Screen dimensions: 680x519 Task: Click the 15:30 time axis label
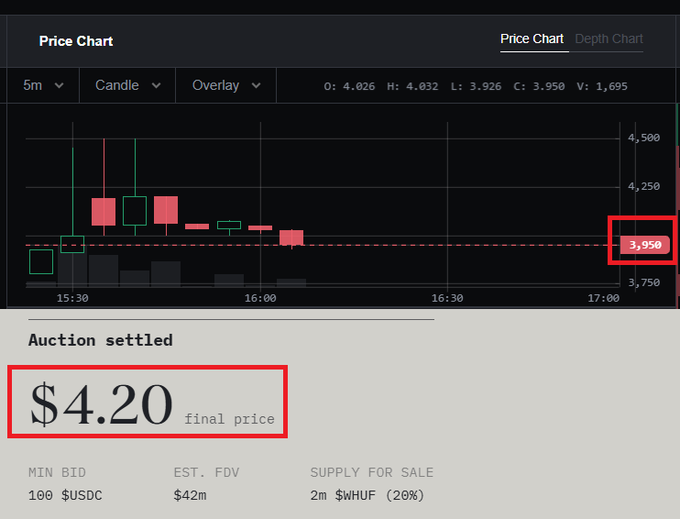(72, 298)
